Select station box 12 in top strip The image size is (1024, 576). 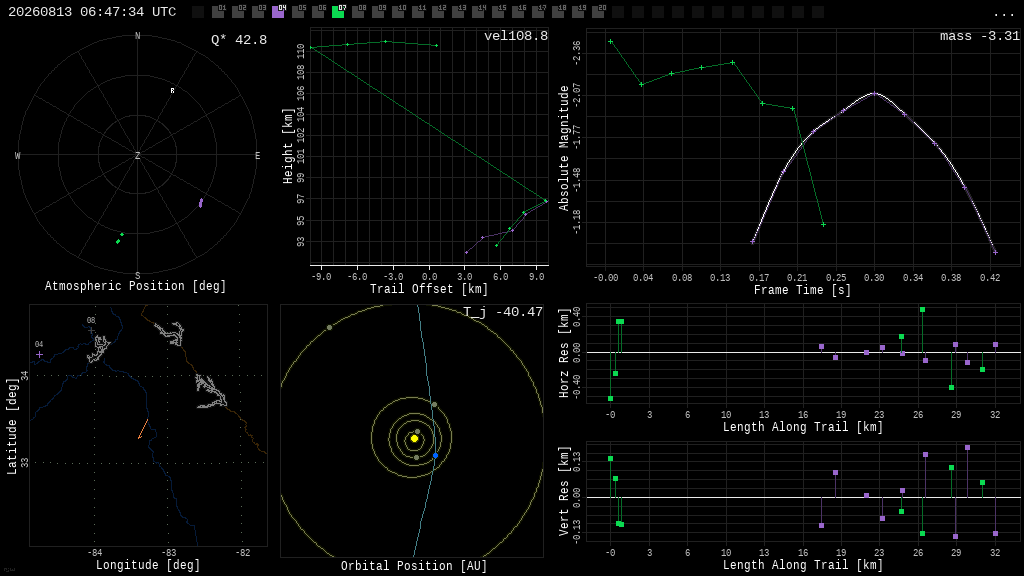pyautogui.click(x=438, y=12)
